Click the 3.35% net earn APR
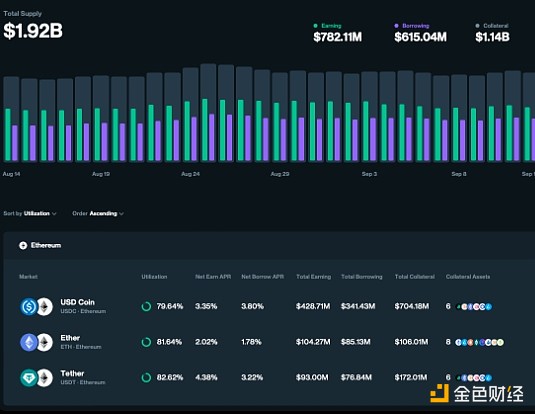Image resolution: width=535 pixels, height=414 pixels. (206, 306)
